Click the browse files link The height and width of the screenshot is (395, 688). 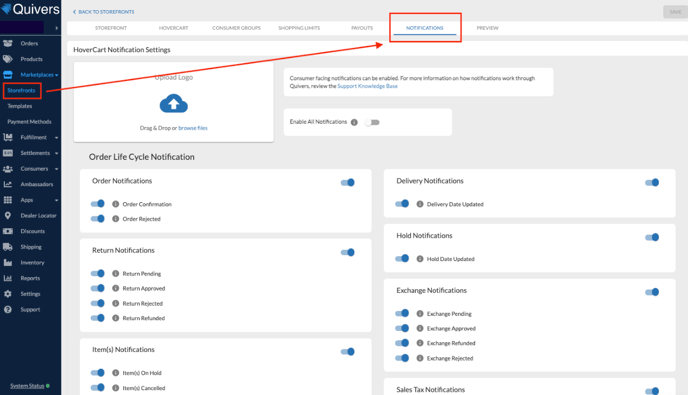tap(193, 128)
